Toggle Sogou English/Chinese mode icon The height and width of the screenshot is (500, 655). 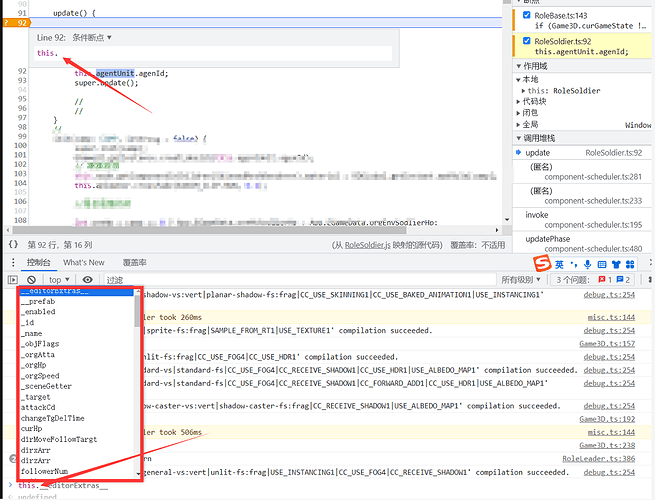[x=559, y=264]
